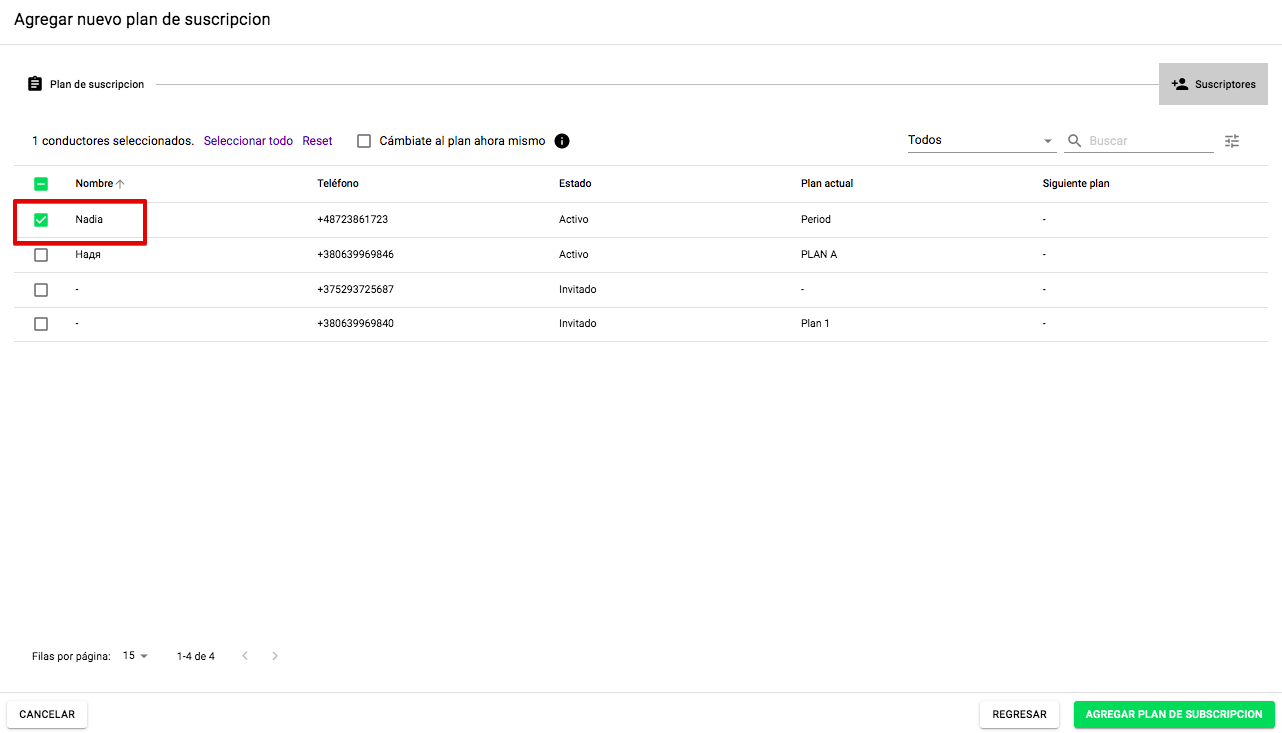This screenshot has width=1282, height=733.
Task: Toggle the header select-all checkbox
Action: click(41, 184)
